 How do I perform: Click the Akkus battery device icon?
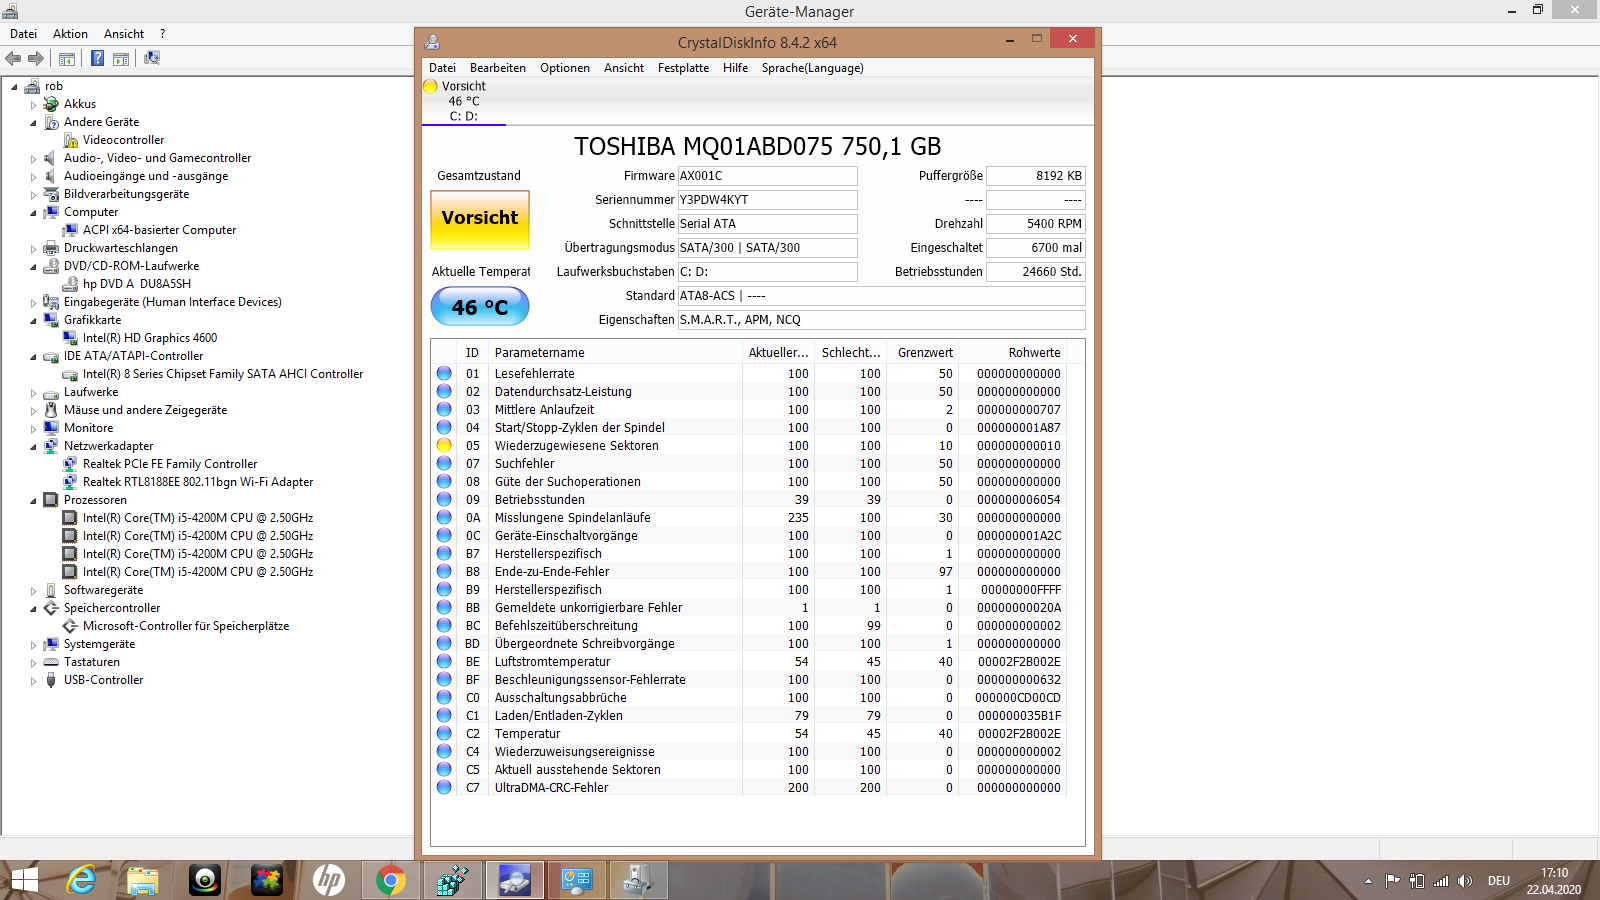point(51,104)
